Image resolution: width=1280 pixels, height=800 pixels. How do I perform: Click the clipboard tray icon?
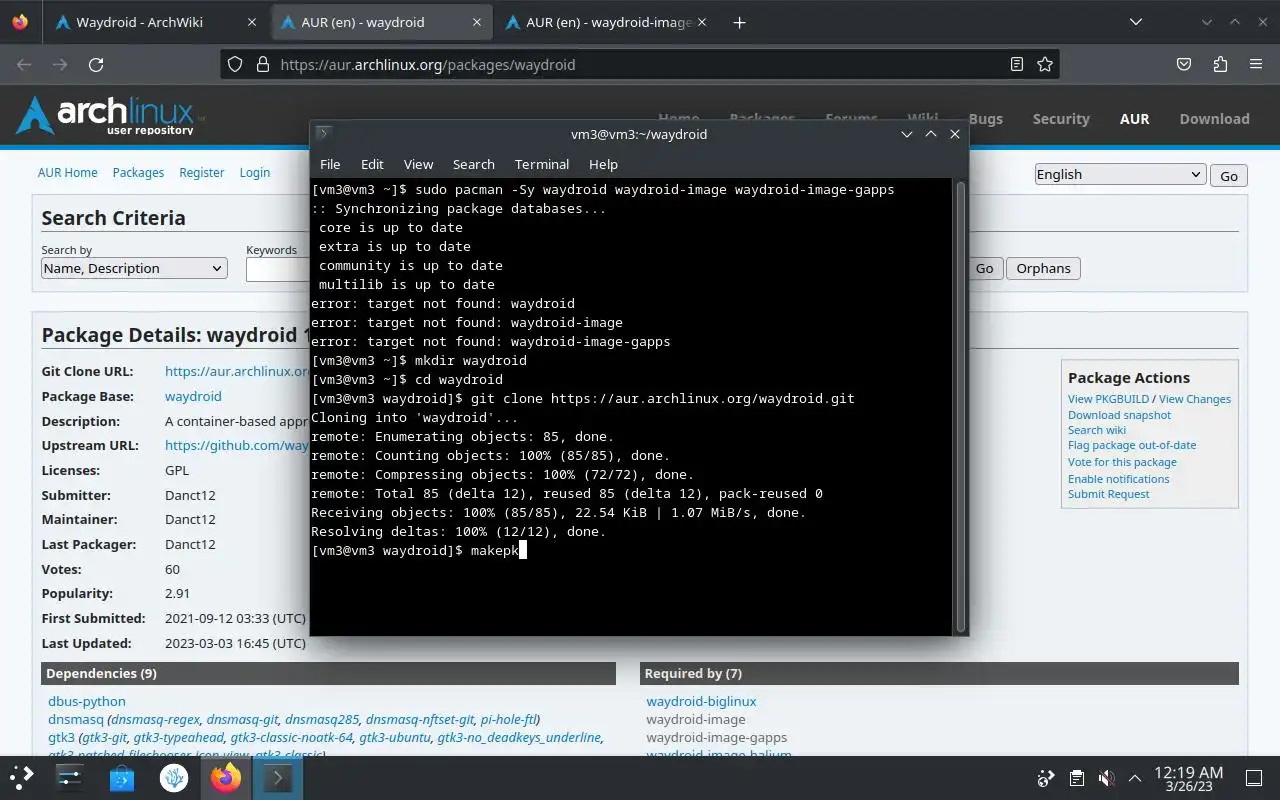(1076, 778)
